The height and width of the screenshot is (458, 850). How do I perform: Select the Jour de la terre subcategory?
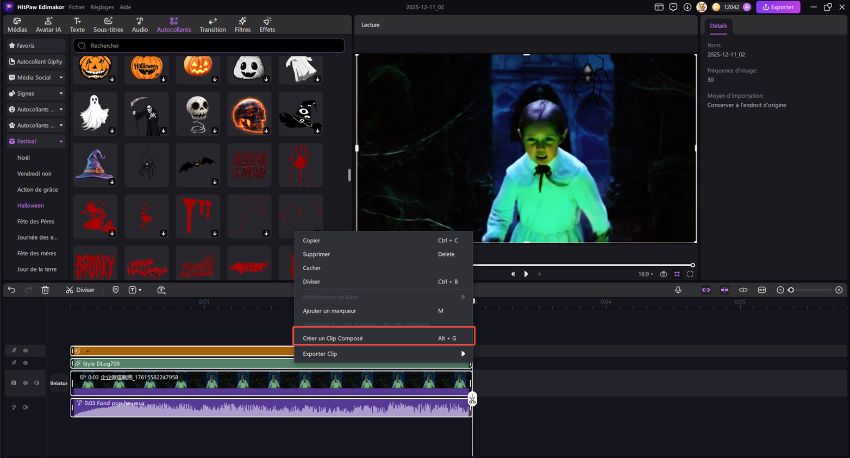[36, 269]
